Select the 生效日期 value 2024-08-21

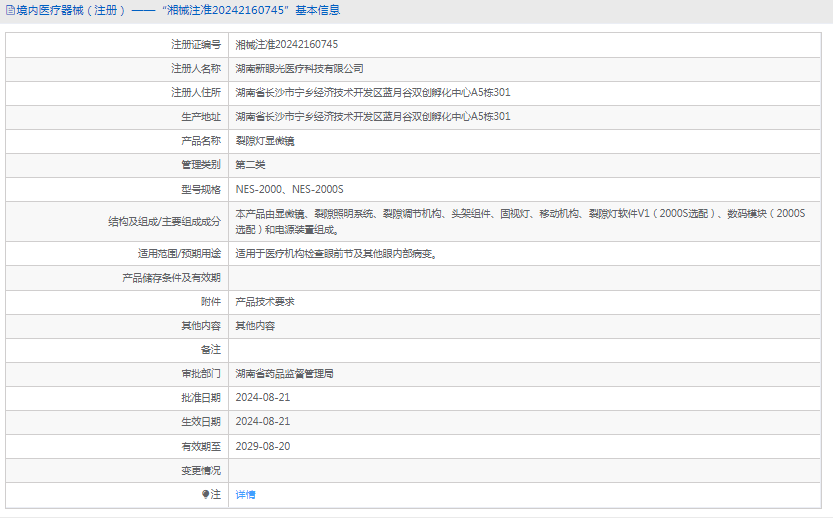point(263,421)
